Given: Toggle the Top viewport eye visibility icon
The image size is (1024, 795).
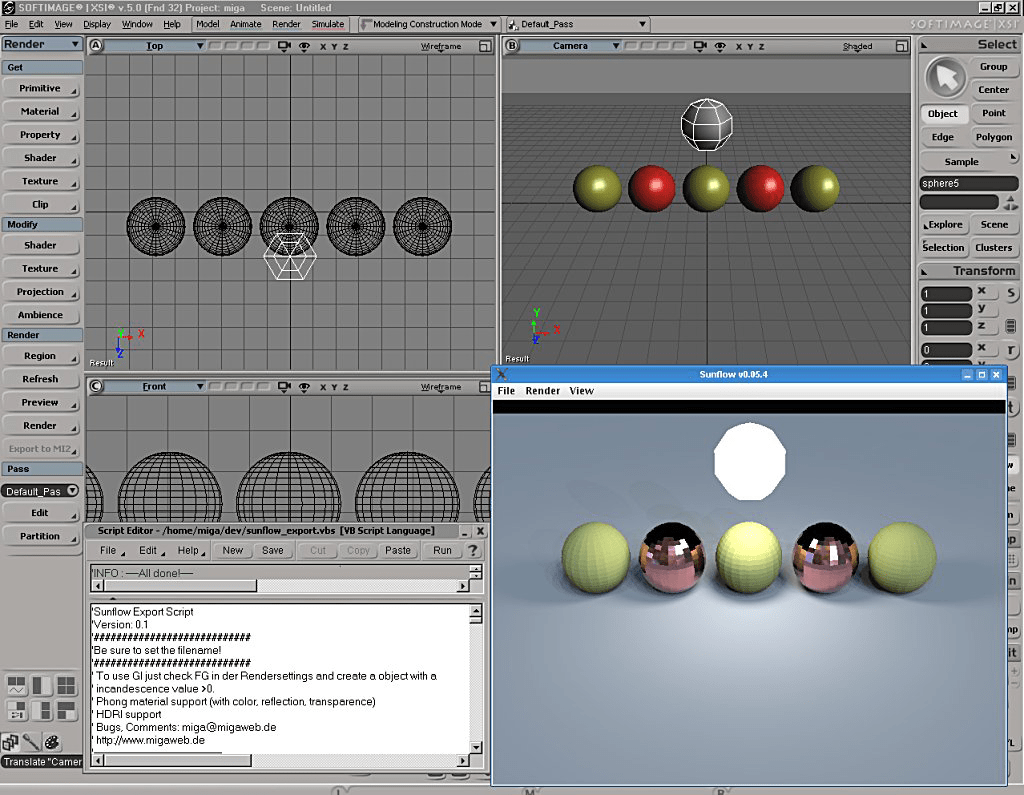Looking at the screenshot, I should click(x=304, y=46).
